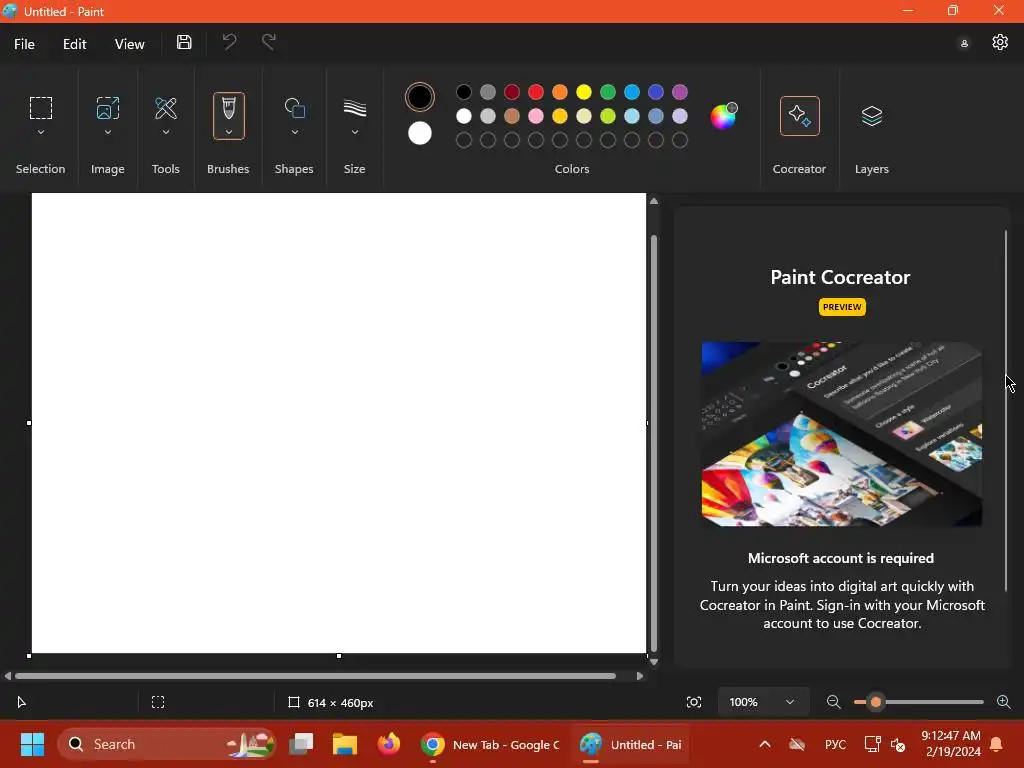Image resolution: width=1024 pixels, height=768 pixels.
Task: Open the View menu
Action: [129, 44]
